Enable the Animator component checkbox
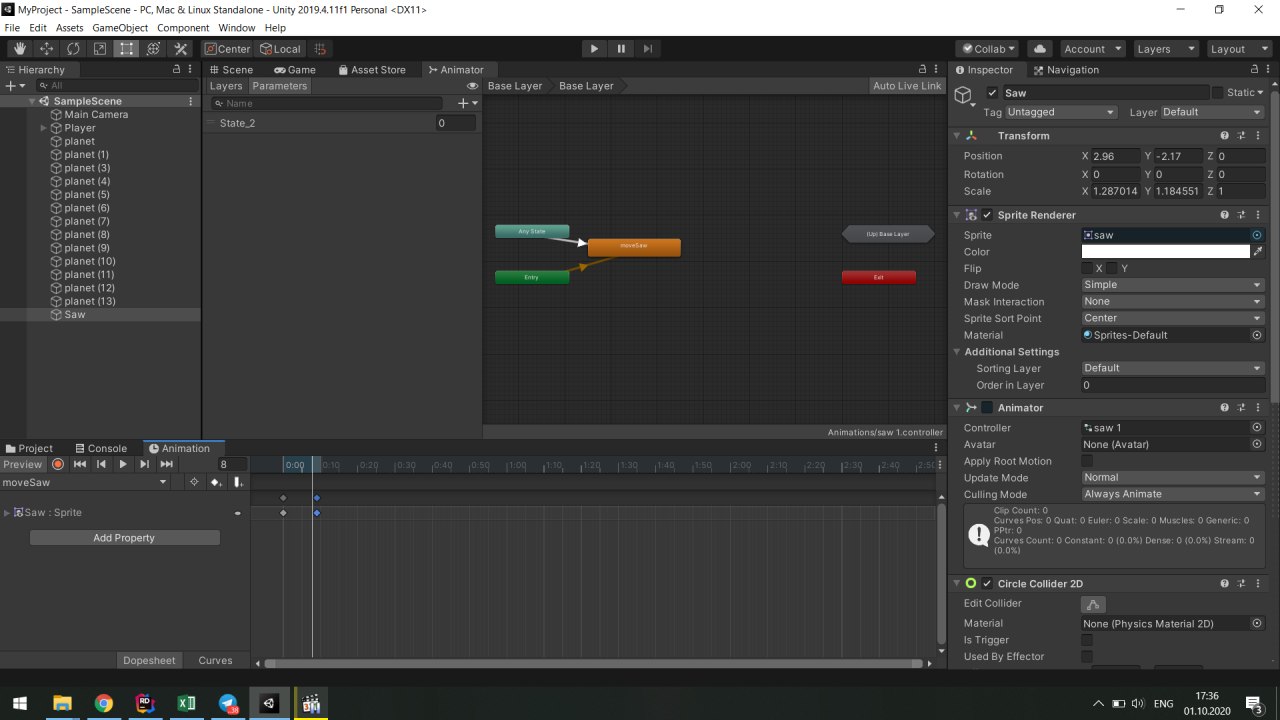The image size is (1280, 720). click(x=987, y=408)
